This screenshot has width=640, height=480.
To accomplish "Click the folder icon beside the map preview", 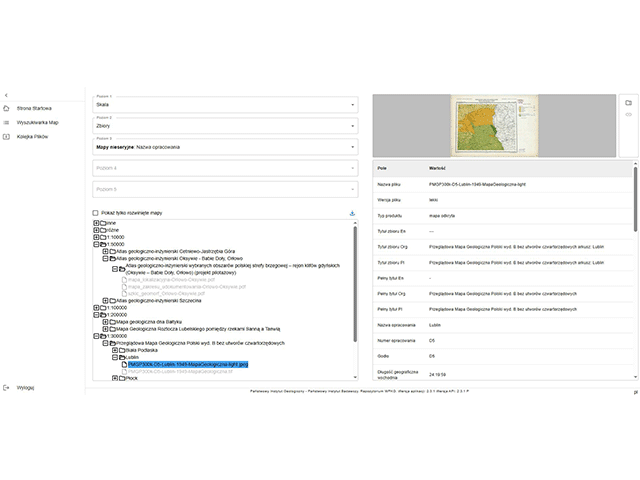I will click(629, 103).
